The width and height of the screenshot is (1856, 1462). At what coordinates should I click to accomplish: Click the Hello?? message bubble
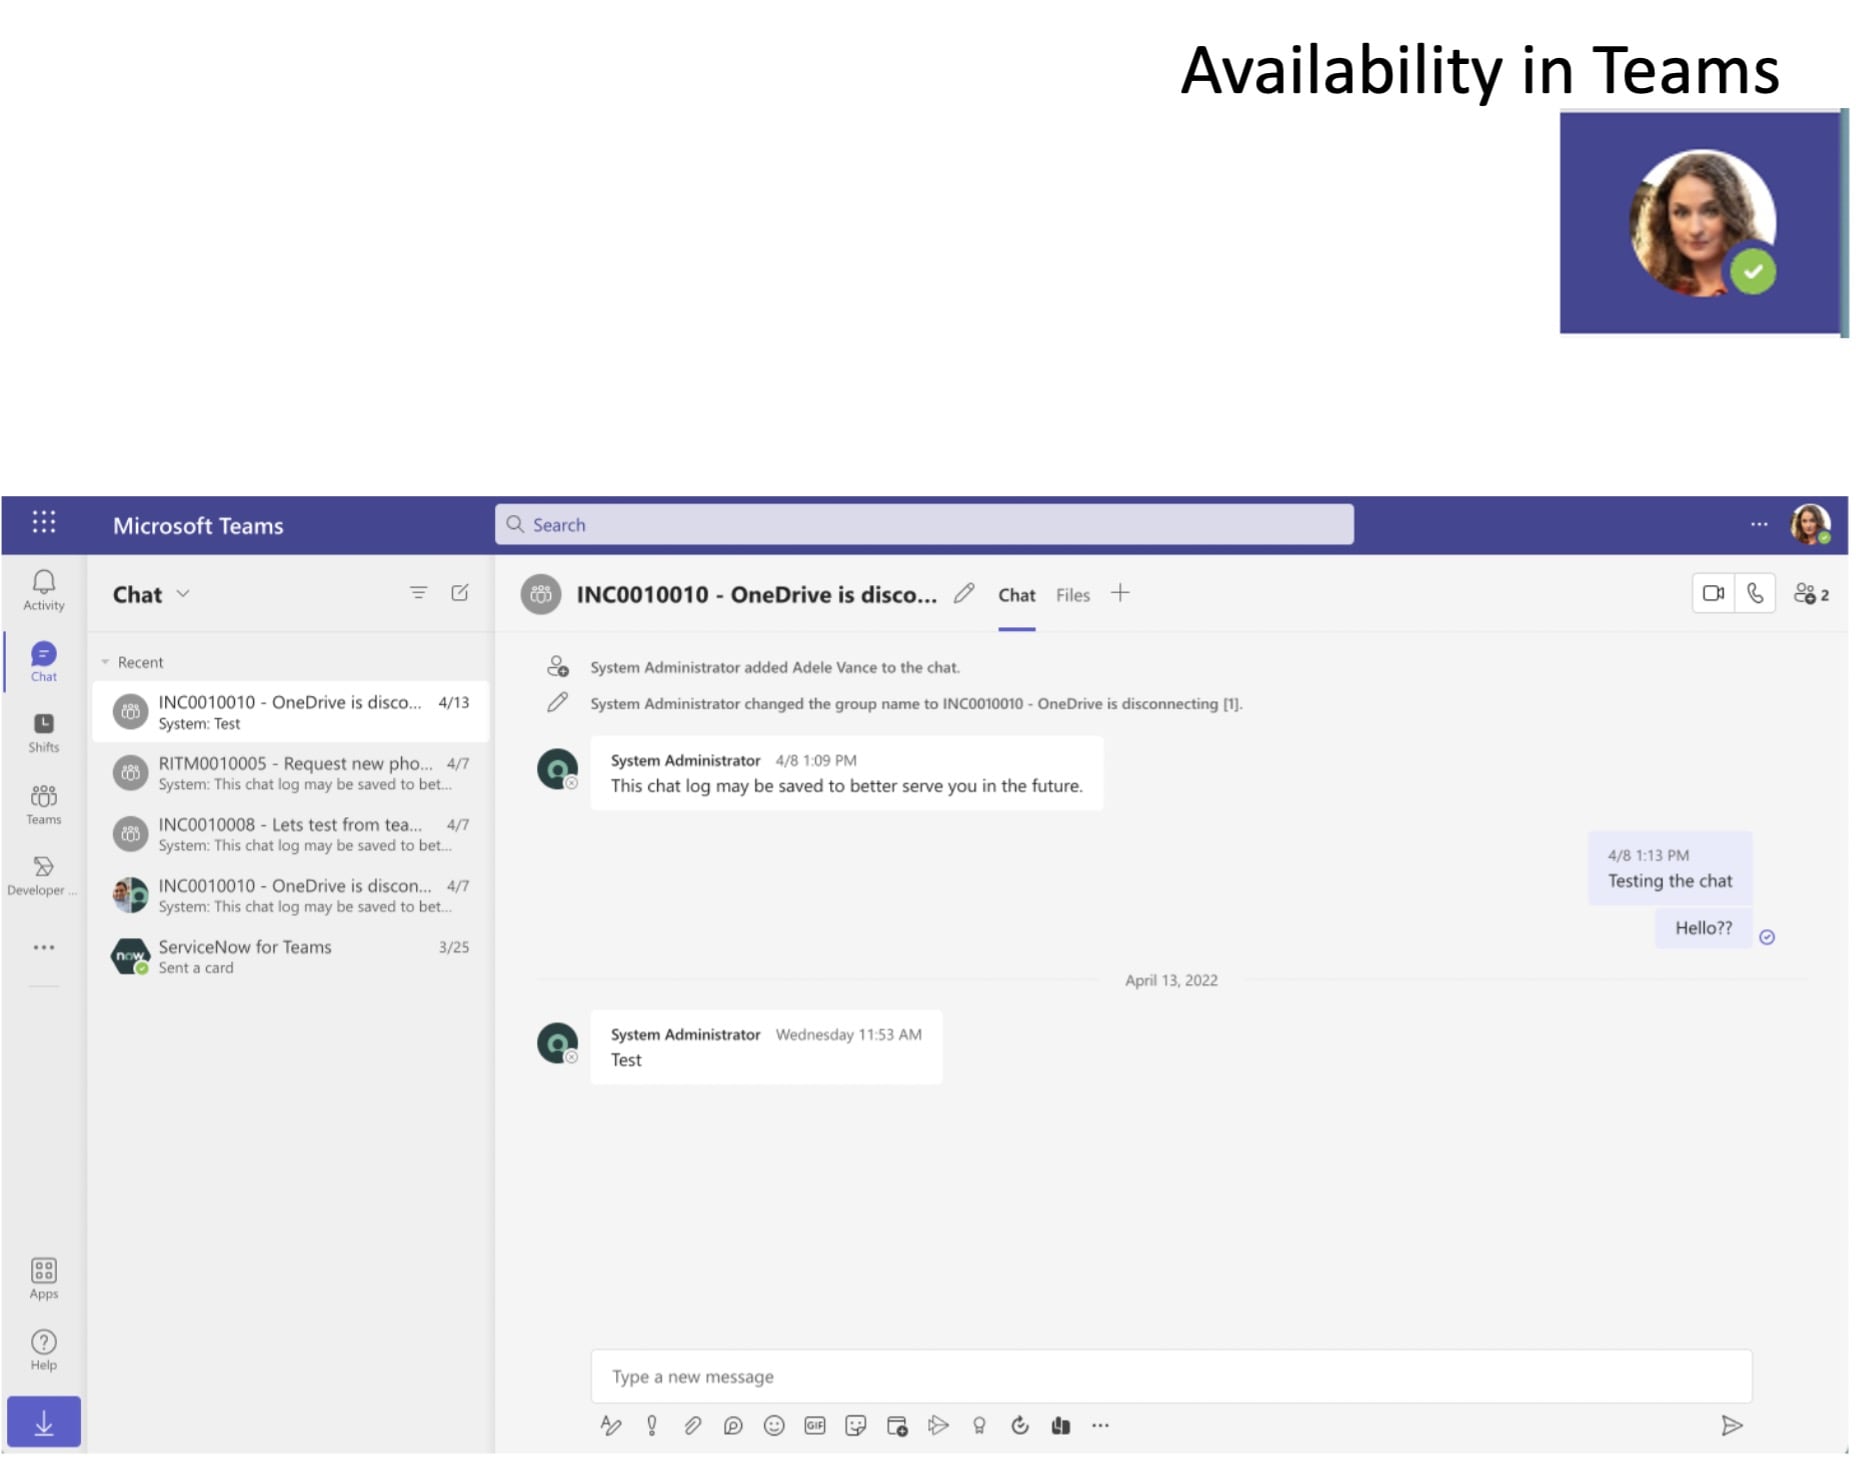click(1704, 928)
